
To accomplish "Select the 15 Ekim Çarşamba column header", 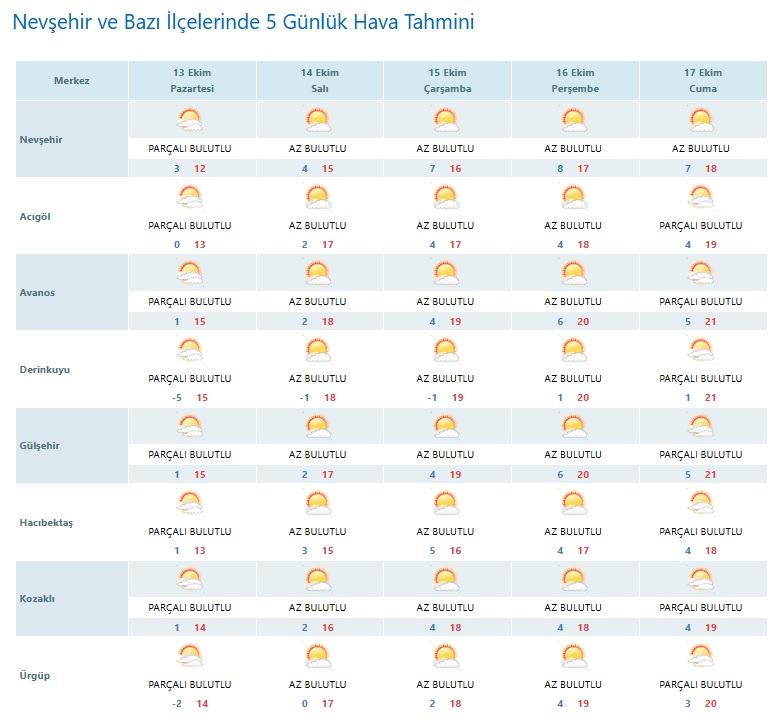I will (447, 81).
